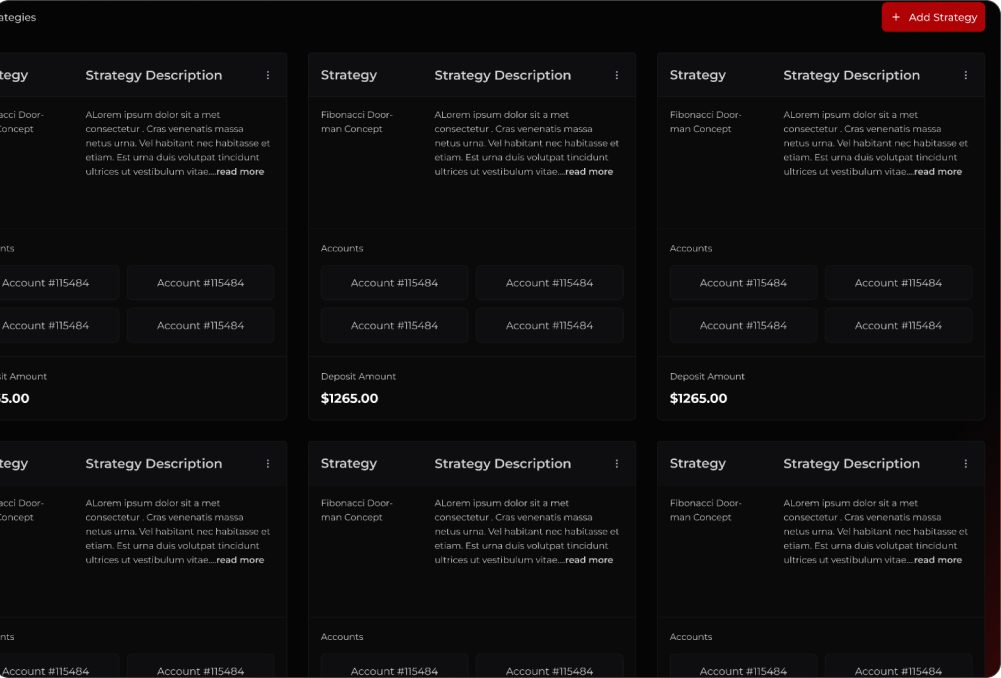Select second Account #115484 chip in top-middle card

[x=550, y=283]
